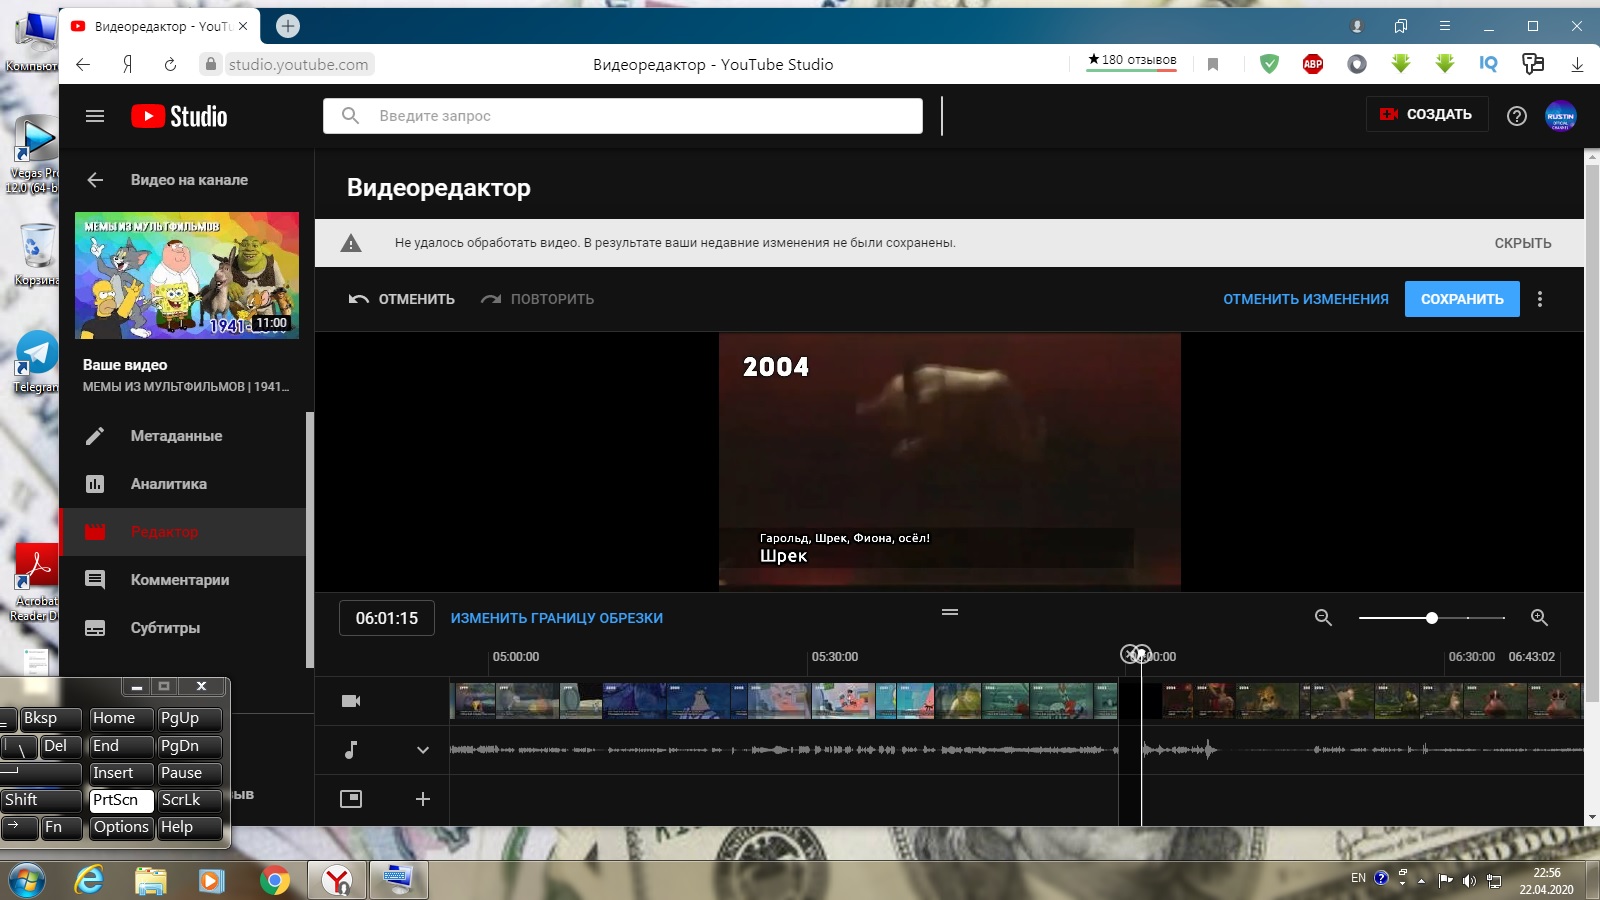Expand the audio track chevron
The width and height of the screenshot is (1600, 900).
coord(423,750)
